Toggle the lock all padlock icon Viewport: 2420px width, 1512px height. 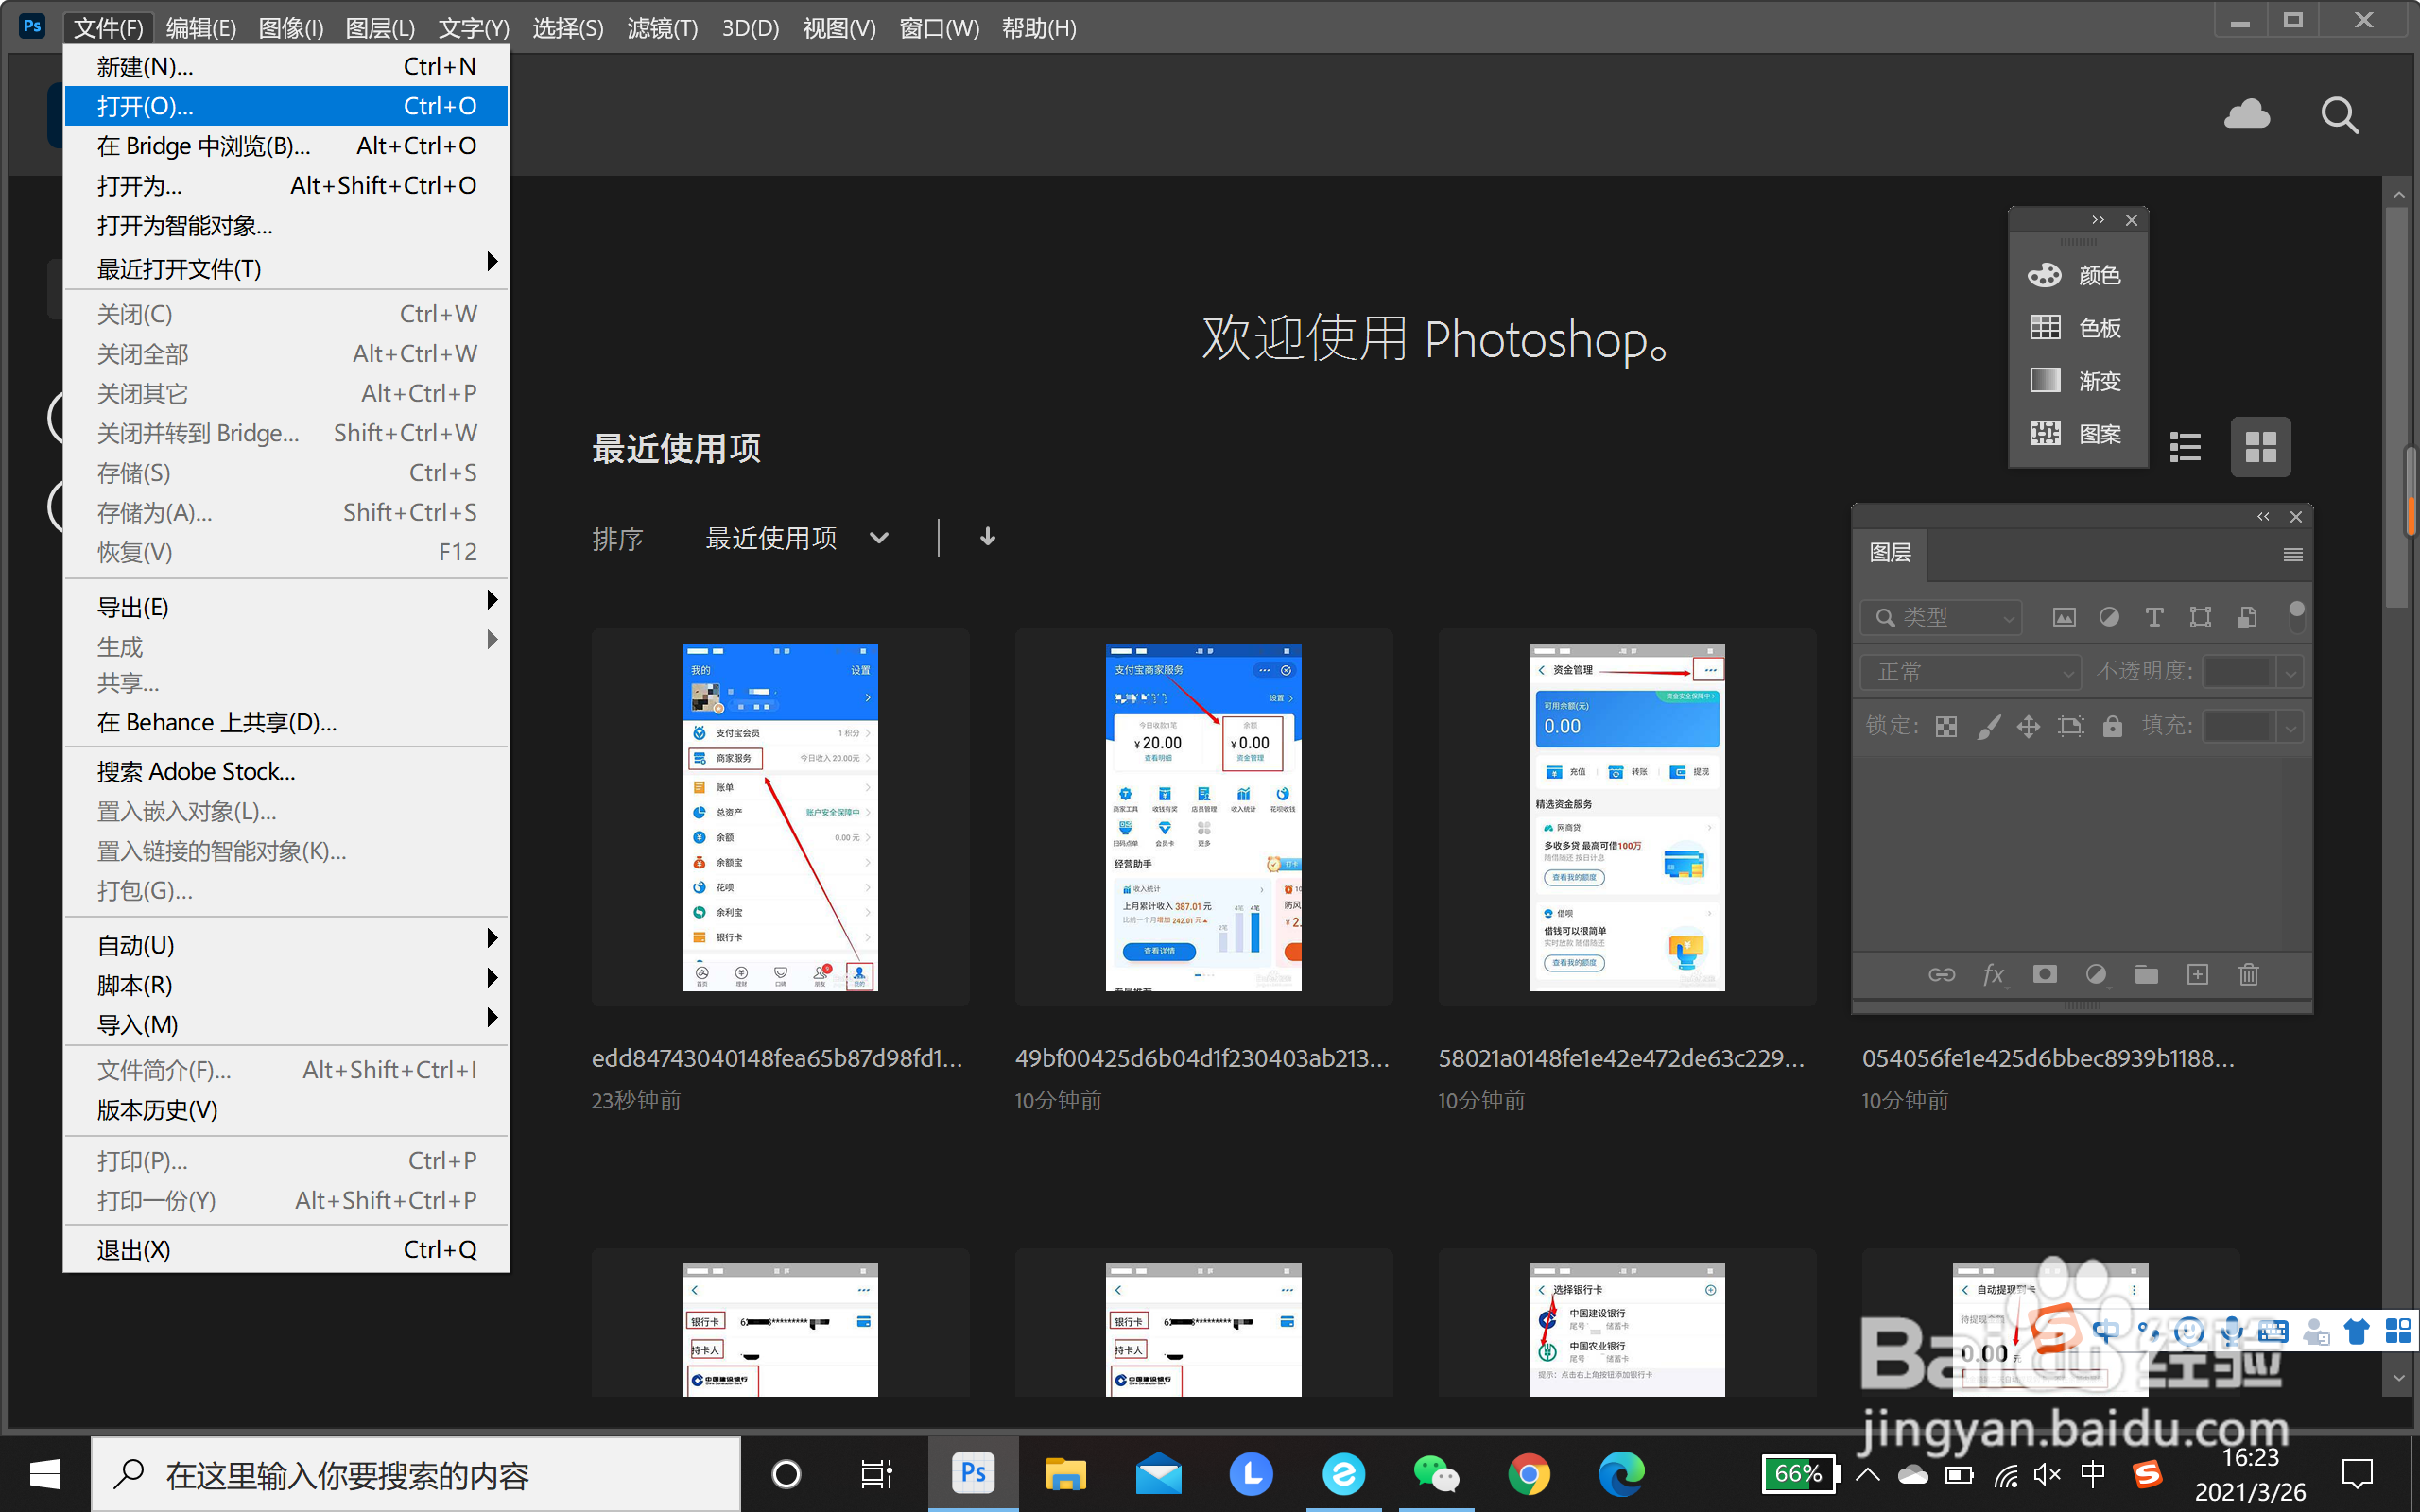click(x=2112, y=726)
